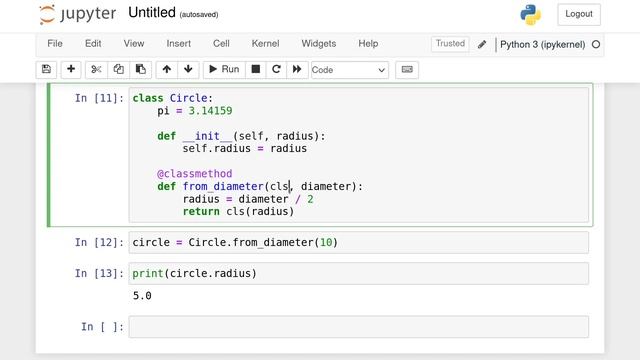The image size is (640, 360).
Task: Open the Edit menu
Action: tap(93, 44)
